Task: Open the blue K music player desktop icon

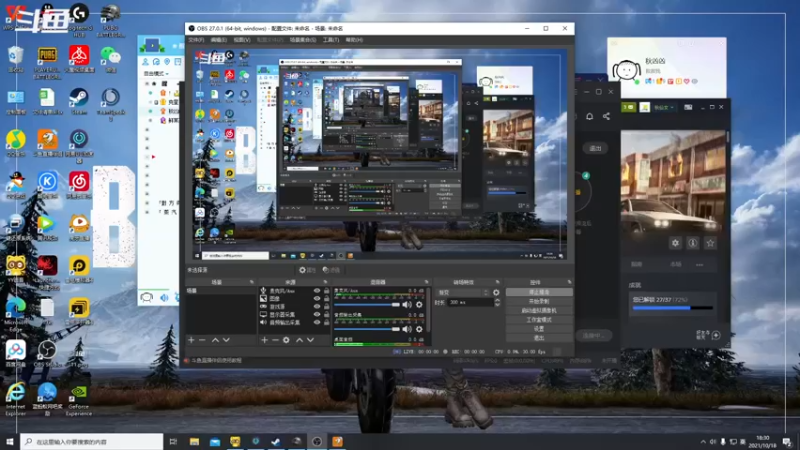Action: coord(47,185)
